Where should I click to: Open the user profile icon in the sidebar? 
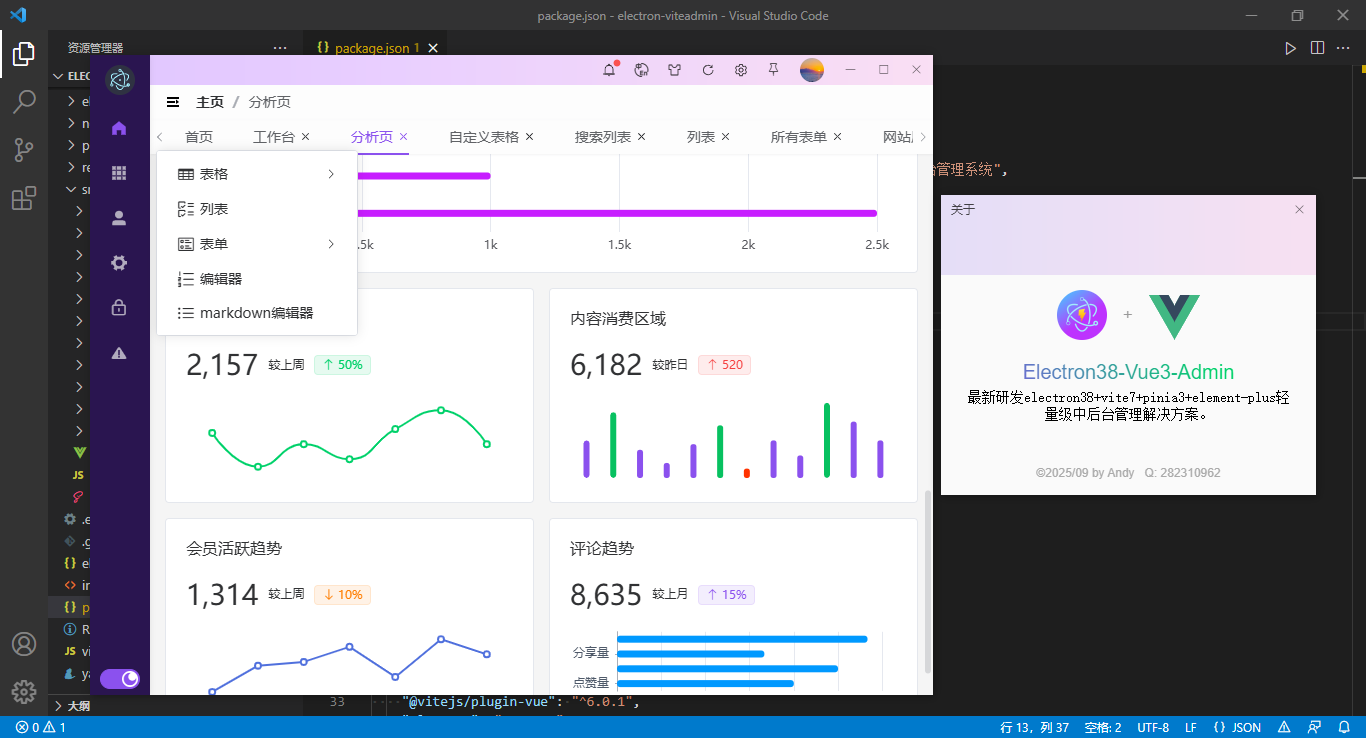point(119,217)
